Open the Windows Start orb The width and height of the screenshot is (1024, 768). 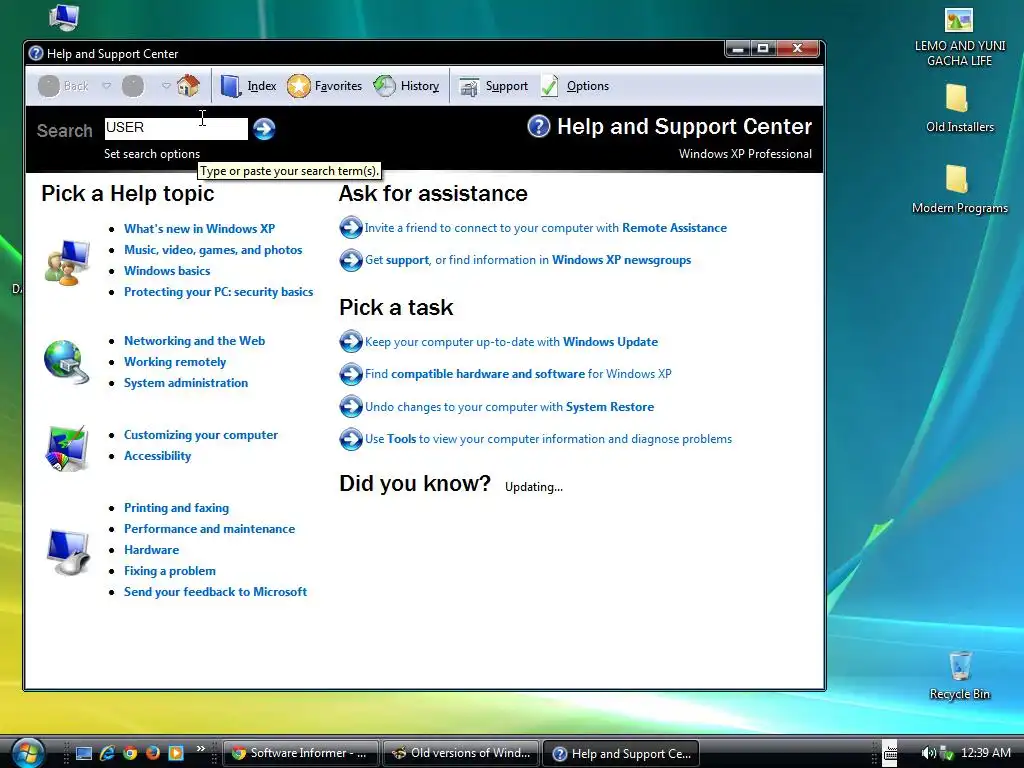click(26, 752)
